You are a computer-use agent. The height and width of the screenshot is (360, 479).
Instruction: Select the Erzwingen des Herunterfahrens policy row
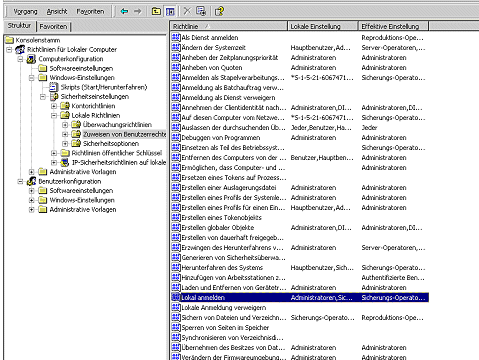click(299, 248)
